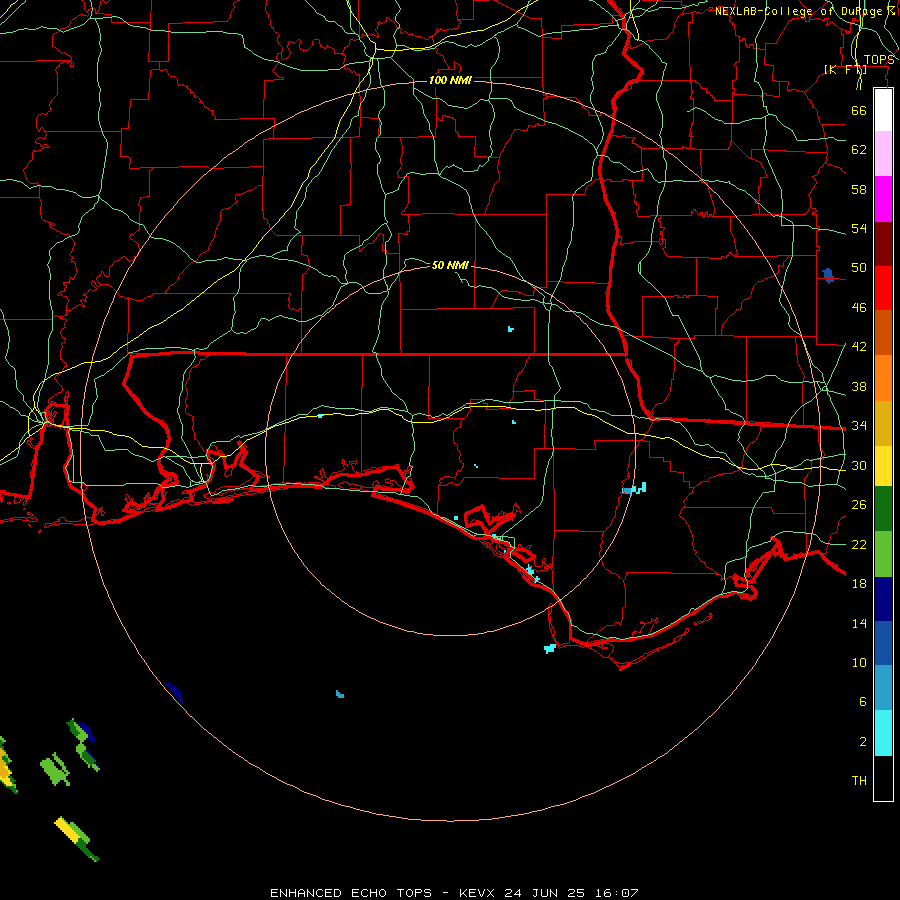The image size is (900, 900).
Task: Click the 54 value on the scale
Action: pyautogui.click(x=859, y=228)
